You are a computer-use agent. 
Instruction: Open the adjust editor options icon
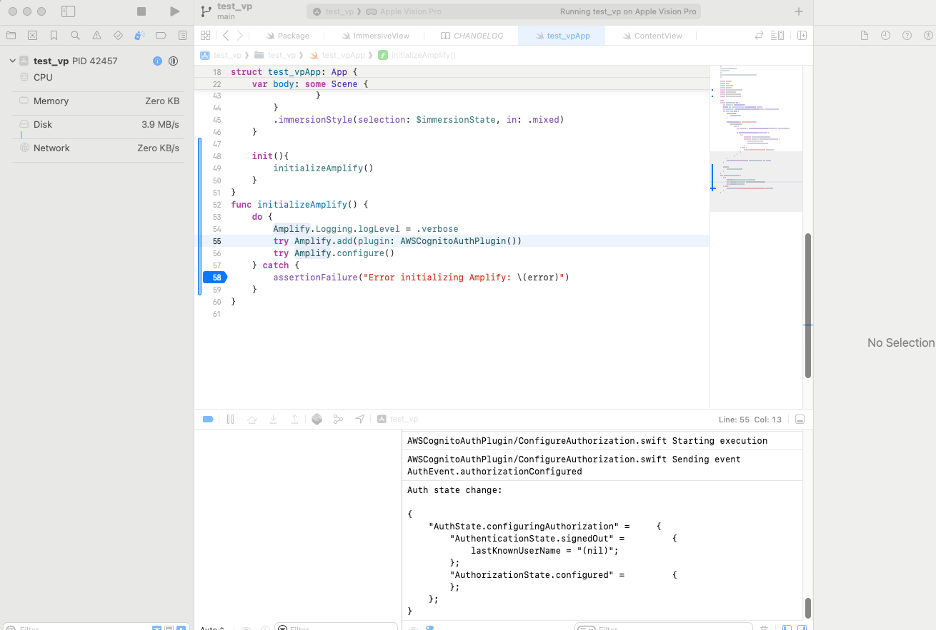coord(776,35)
